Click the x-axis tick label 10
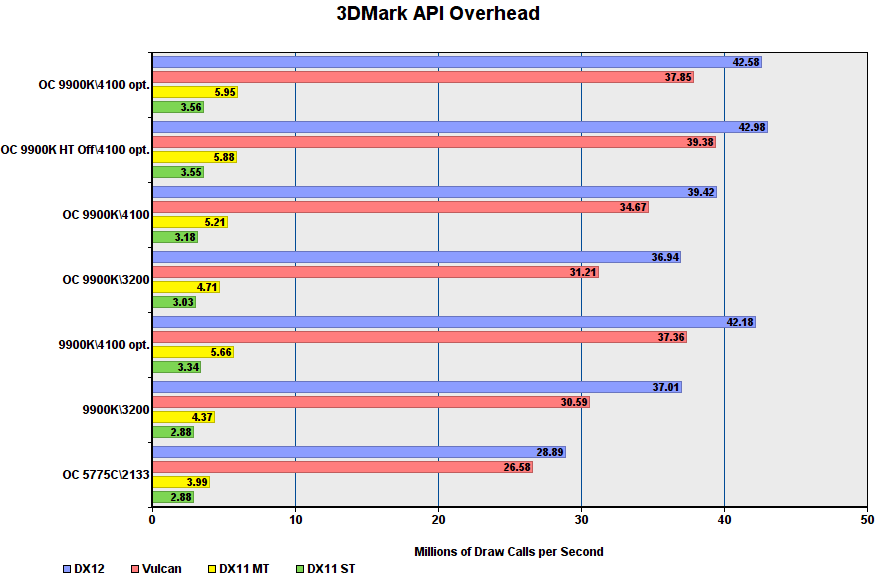877x585 pixels. tap(295, 520)
